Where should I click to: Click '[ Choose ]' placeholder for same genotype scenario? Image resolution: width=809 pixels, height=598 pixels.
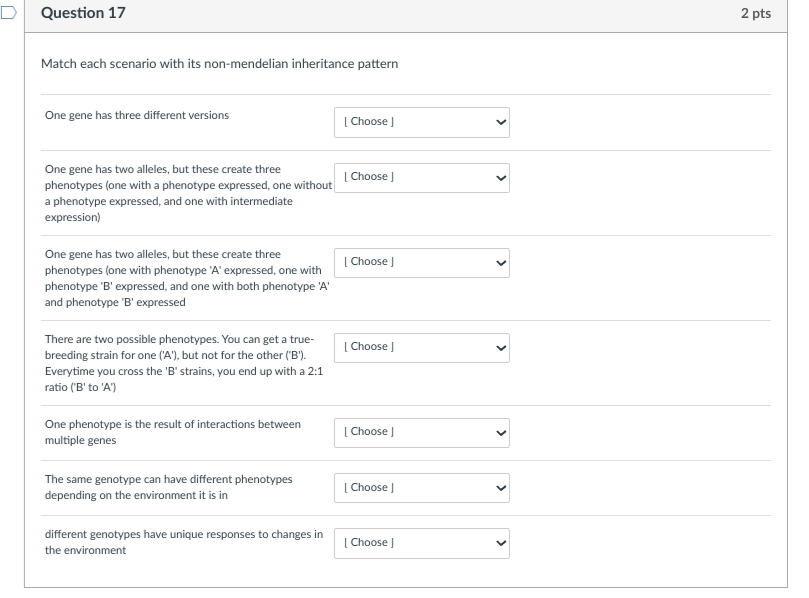(366, 488)
